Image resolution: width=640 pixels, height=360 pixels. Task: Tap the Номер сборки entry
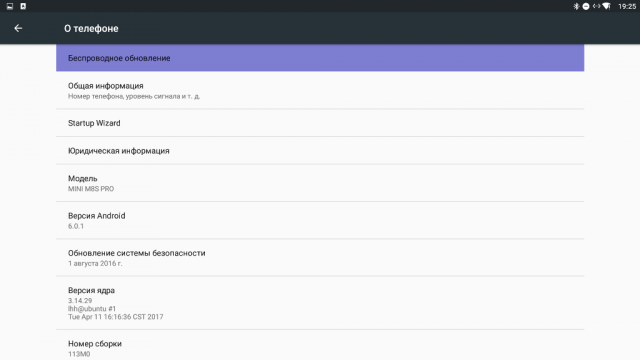click(x=320, y=345)
